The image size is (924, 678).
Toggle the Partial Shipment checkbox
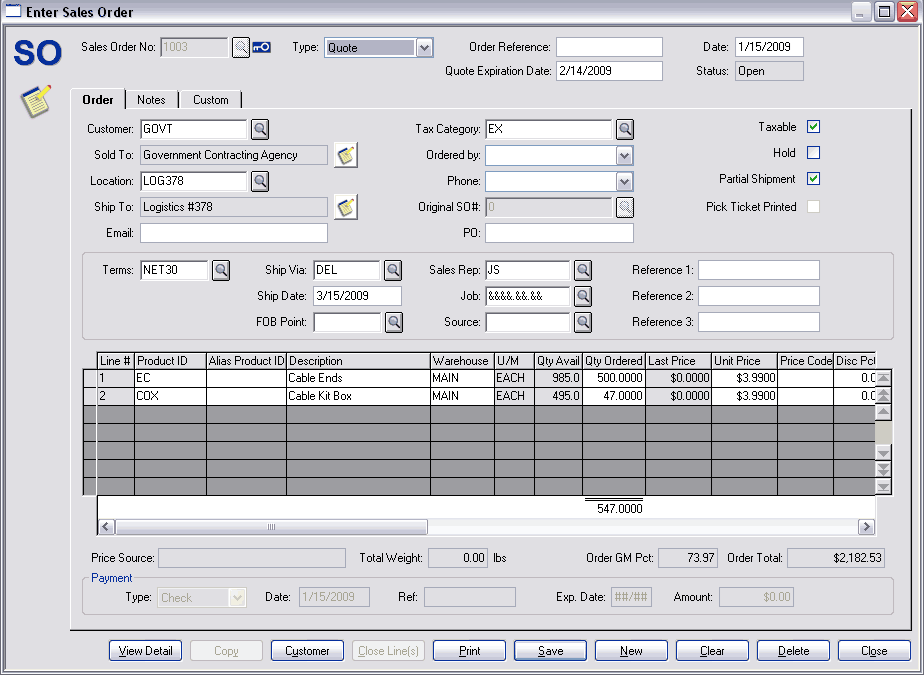click(x=813, y=179)
